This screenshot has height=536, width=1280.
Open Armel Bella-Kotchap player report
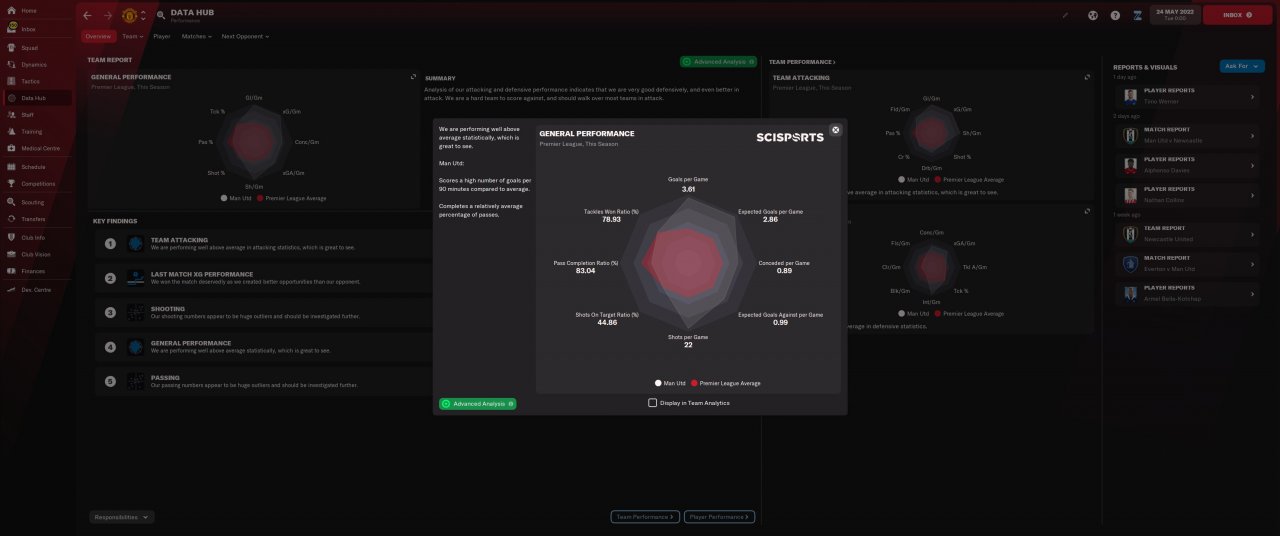coord(1189,293)
